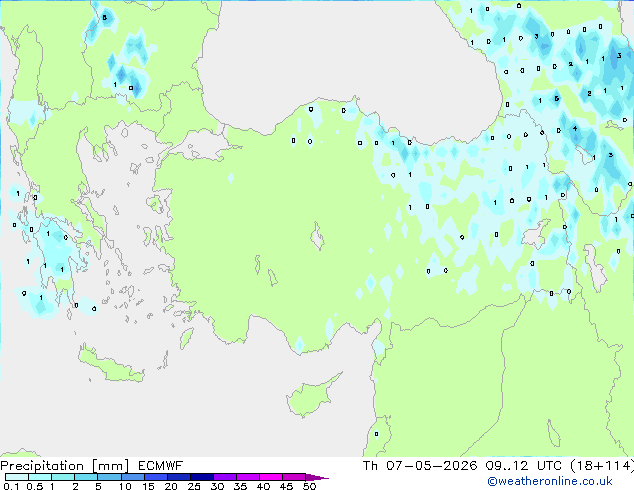Click the (18+114) forecast hour label
The width and height of the screenshot is (634, 490).
[x=602, y=466]
